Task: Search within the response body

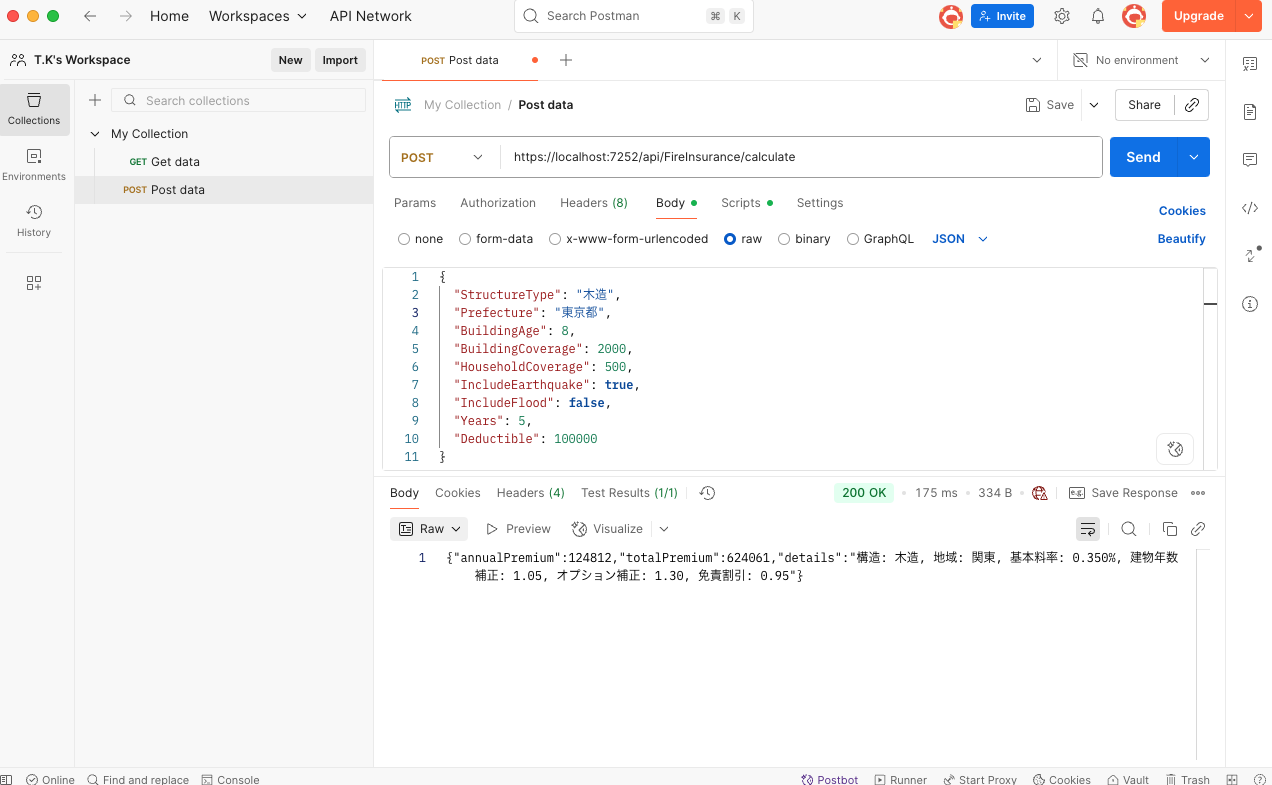Action: 1129,529
